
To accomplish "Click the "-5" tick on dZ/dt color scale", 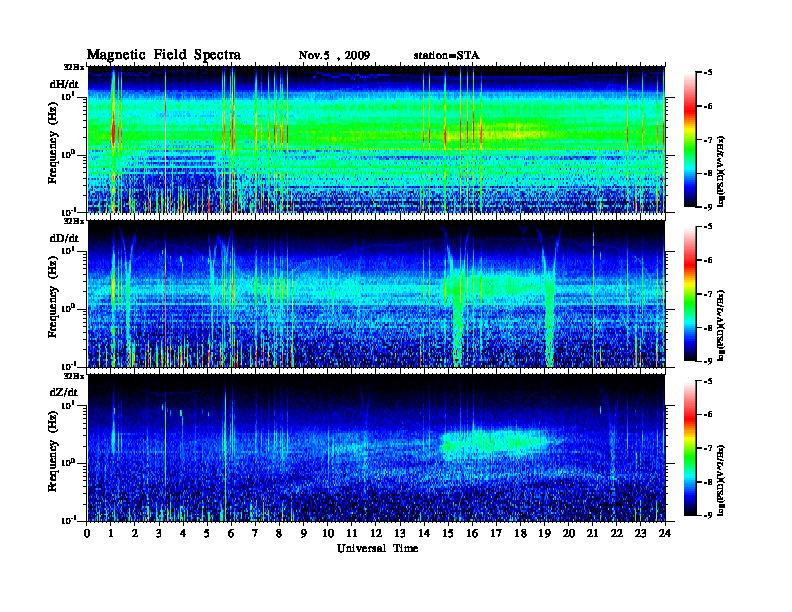I will pyautogui.click(x=707, y=381).
